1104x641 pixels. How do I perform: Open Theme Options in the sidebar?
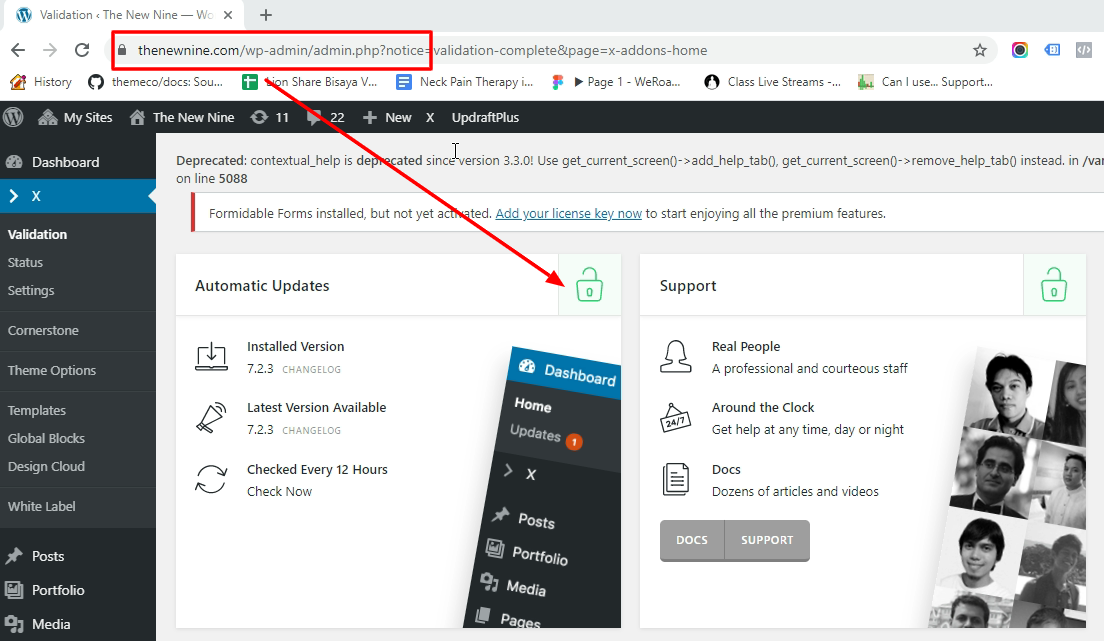click(51, 371)
